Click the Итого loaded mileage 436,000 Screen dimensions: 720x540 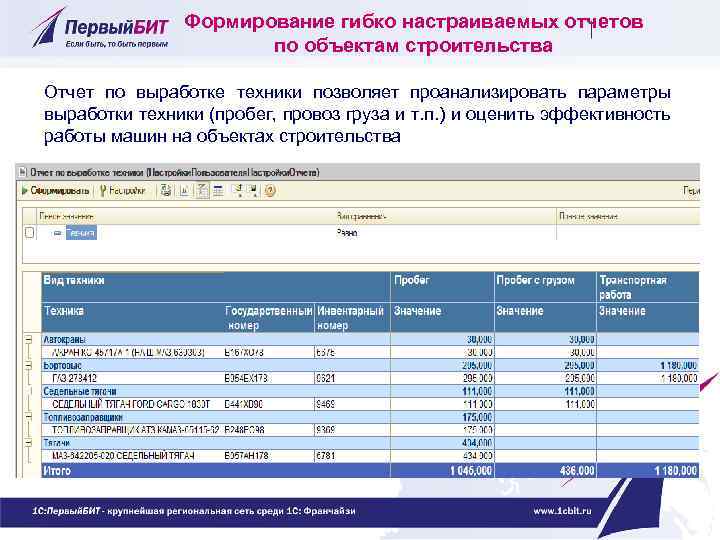[577, 470]
